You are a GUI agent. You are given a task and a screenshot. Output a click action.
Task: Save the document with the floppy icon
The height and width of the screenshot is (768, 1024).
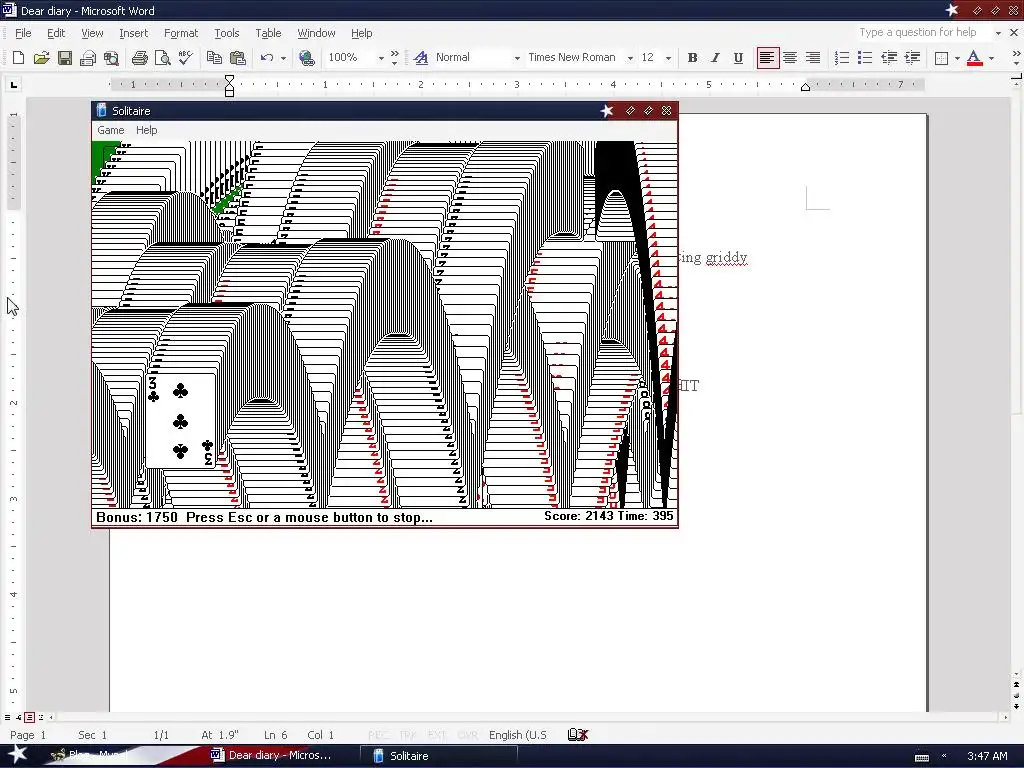pyautogui.click(x=65, y=57)
